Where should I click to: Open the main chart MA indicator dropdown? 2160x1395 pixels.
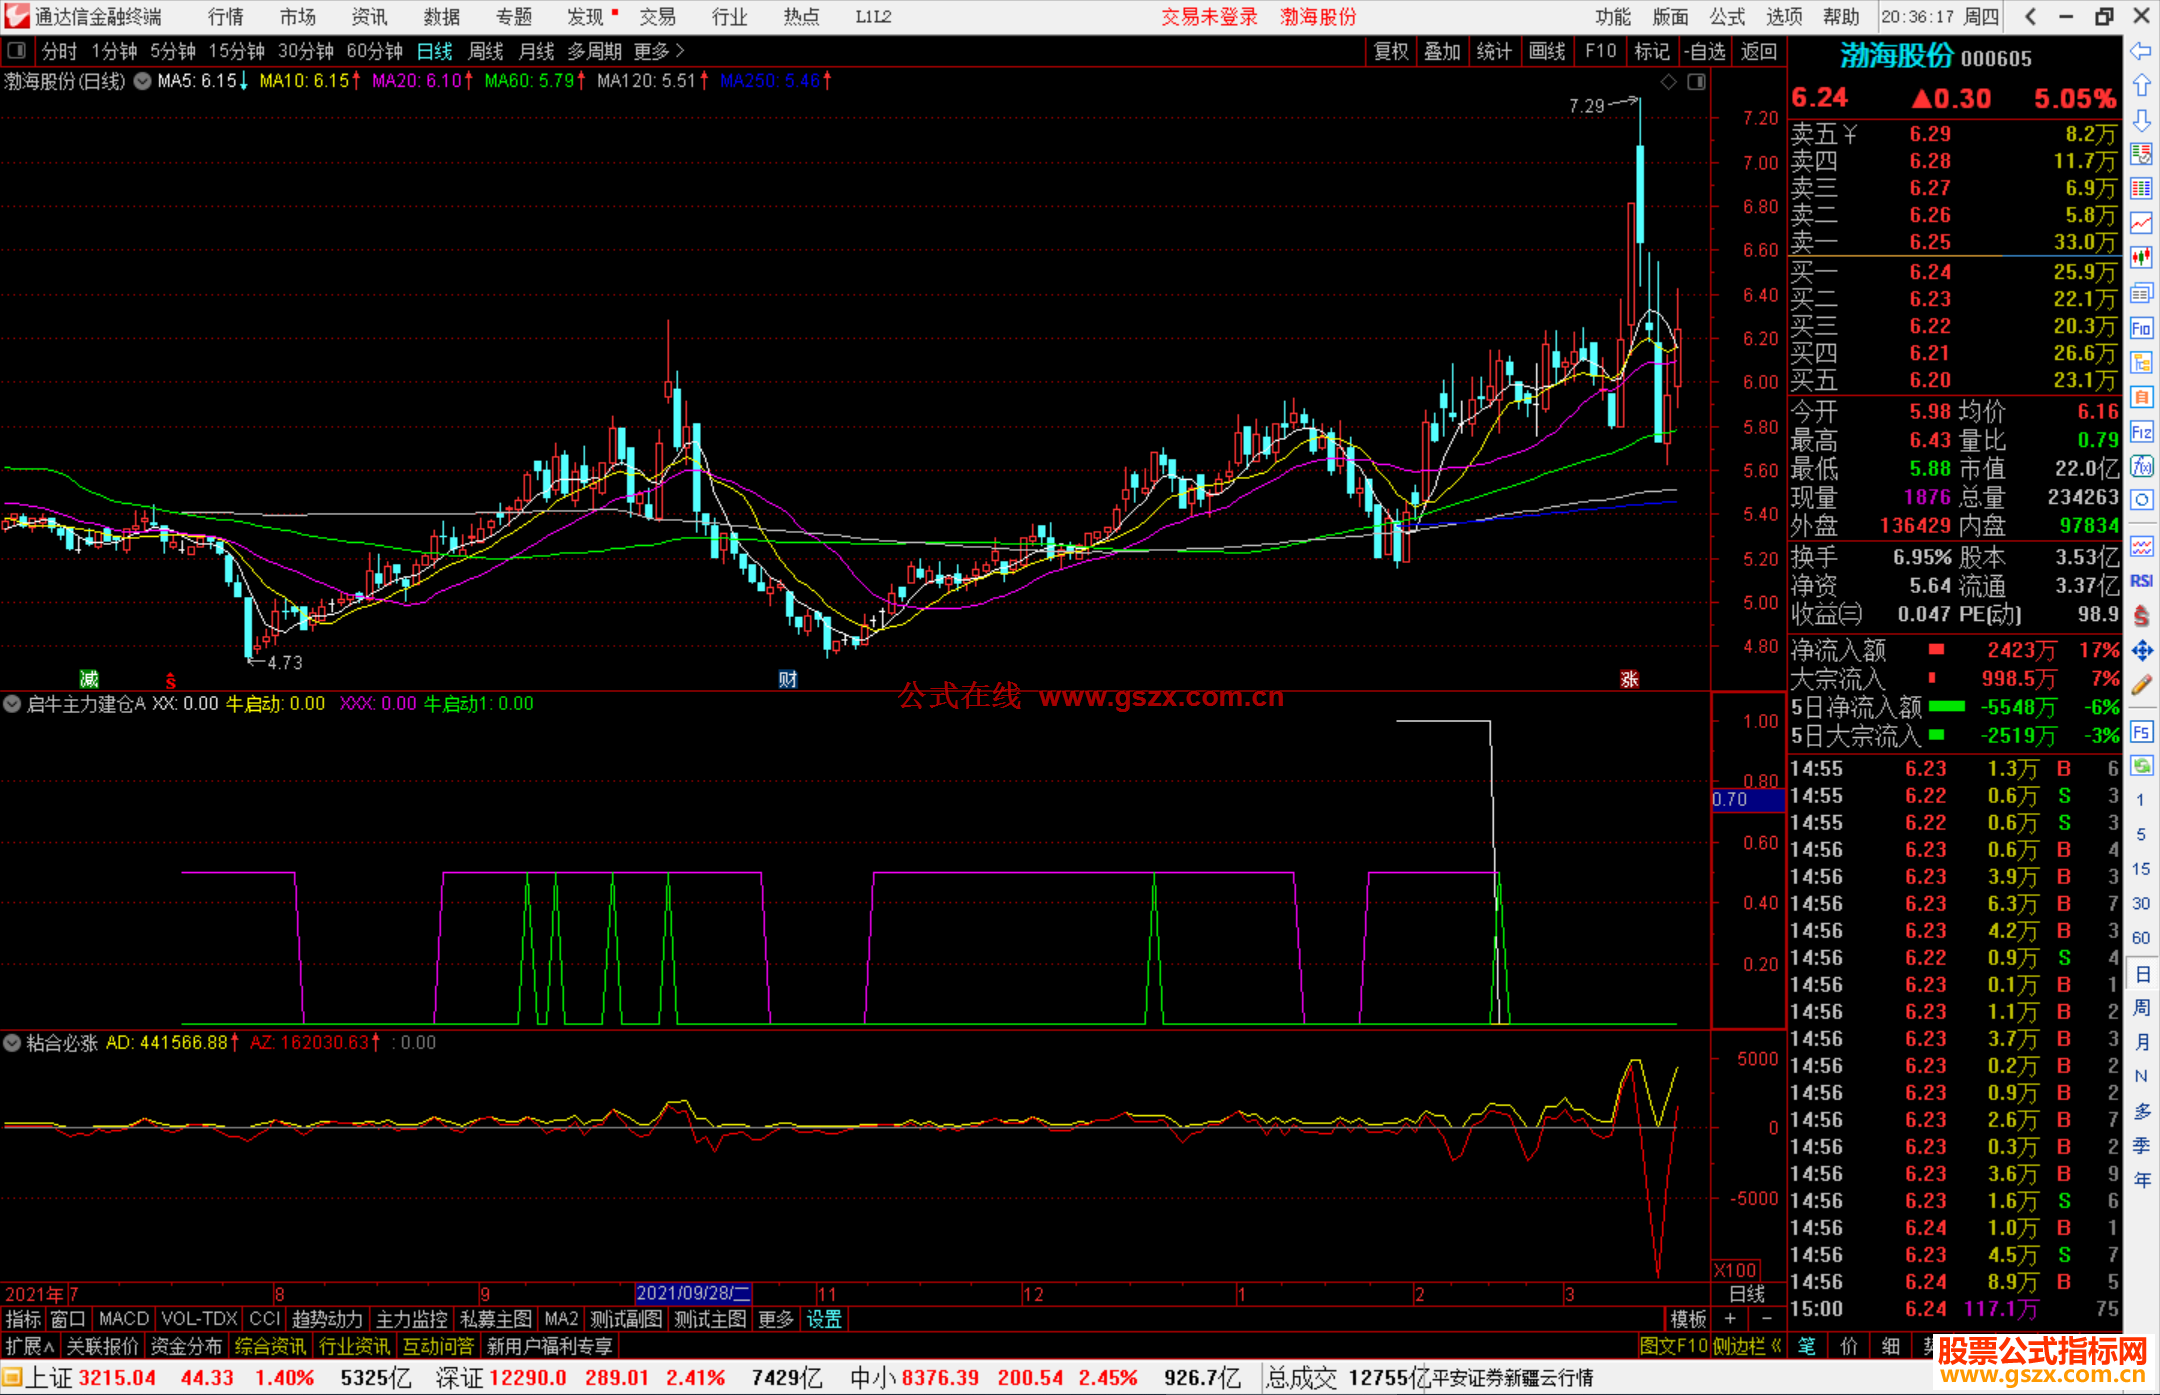coord(143,82)
